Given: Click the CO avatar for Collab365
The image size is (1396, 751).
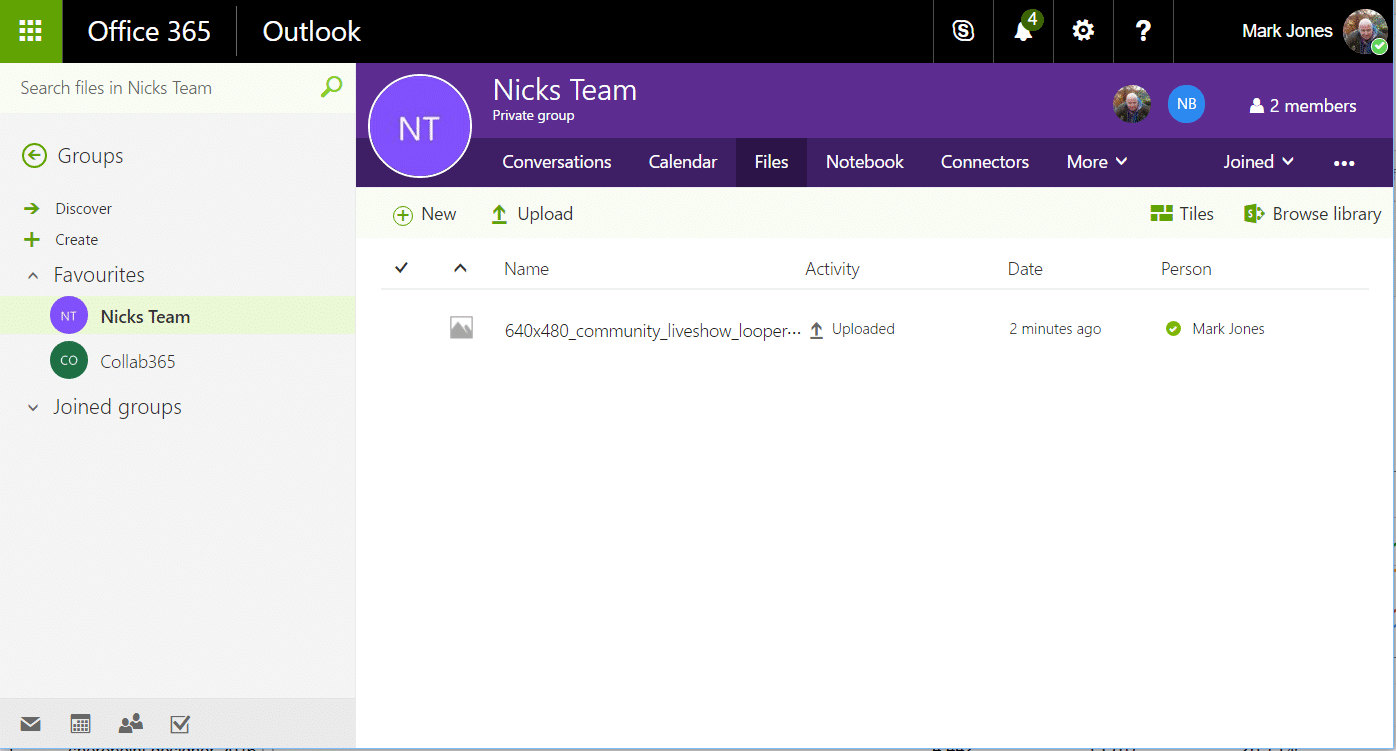Looking at the screenshot, I should (x=69, y=361).
